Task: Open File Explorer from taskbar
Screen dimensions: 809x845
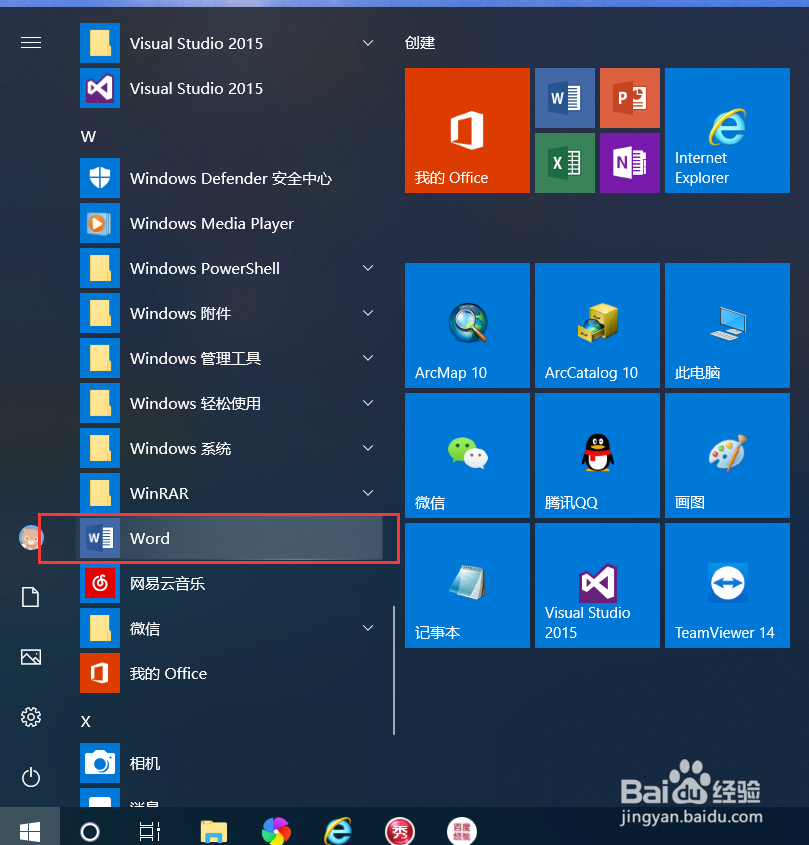Action: pyautogui.click(x=213, y=832)
